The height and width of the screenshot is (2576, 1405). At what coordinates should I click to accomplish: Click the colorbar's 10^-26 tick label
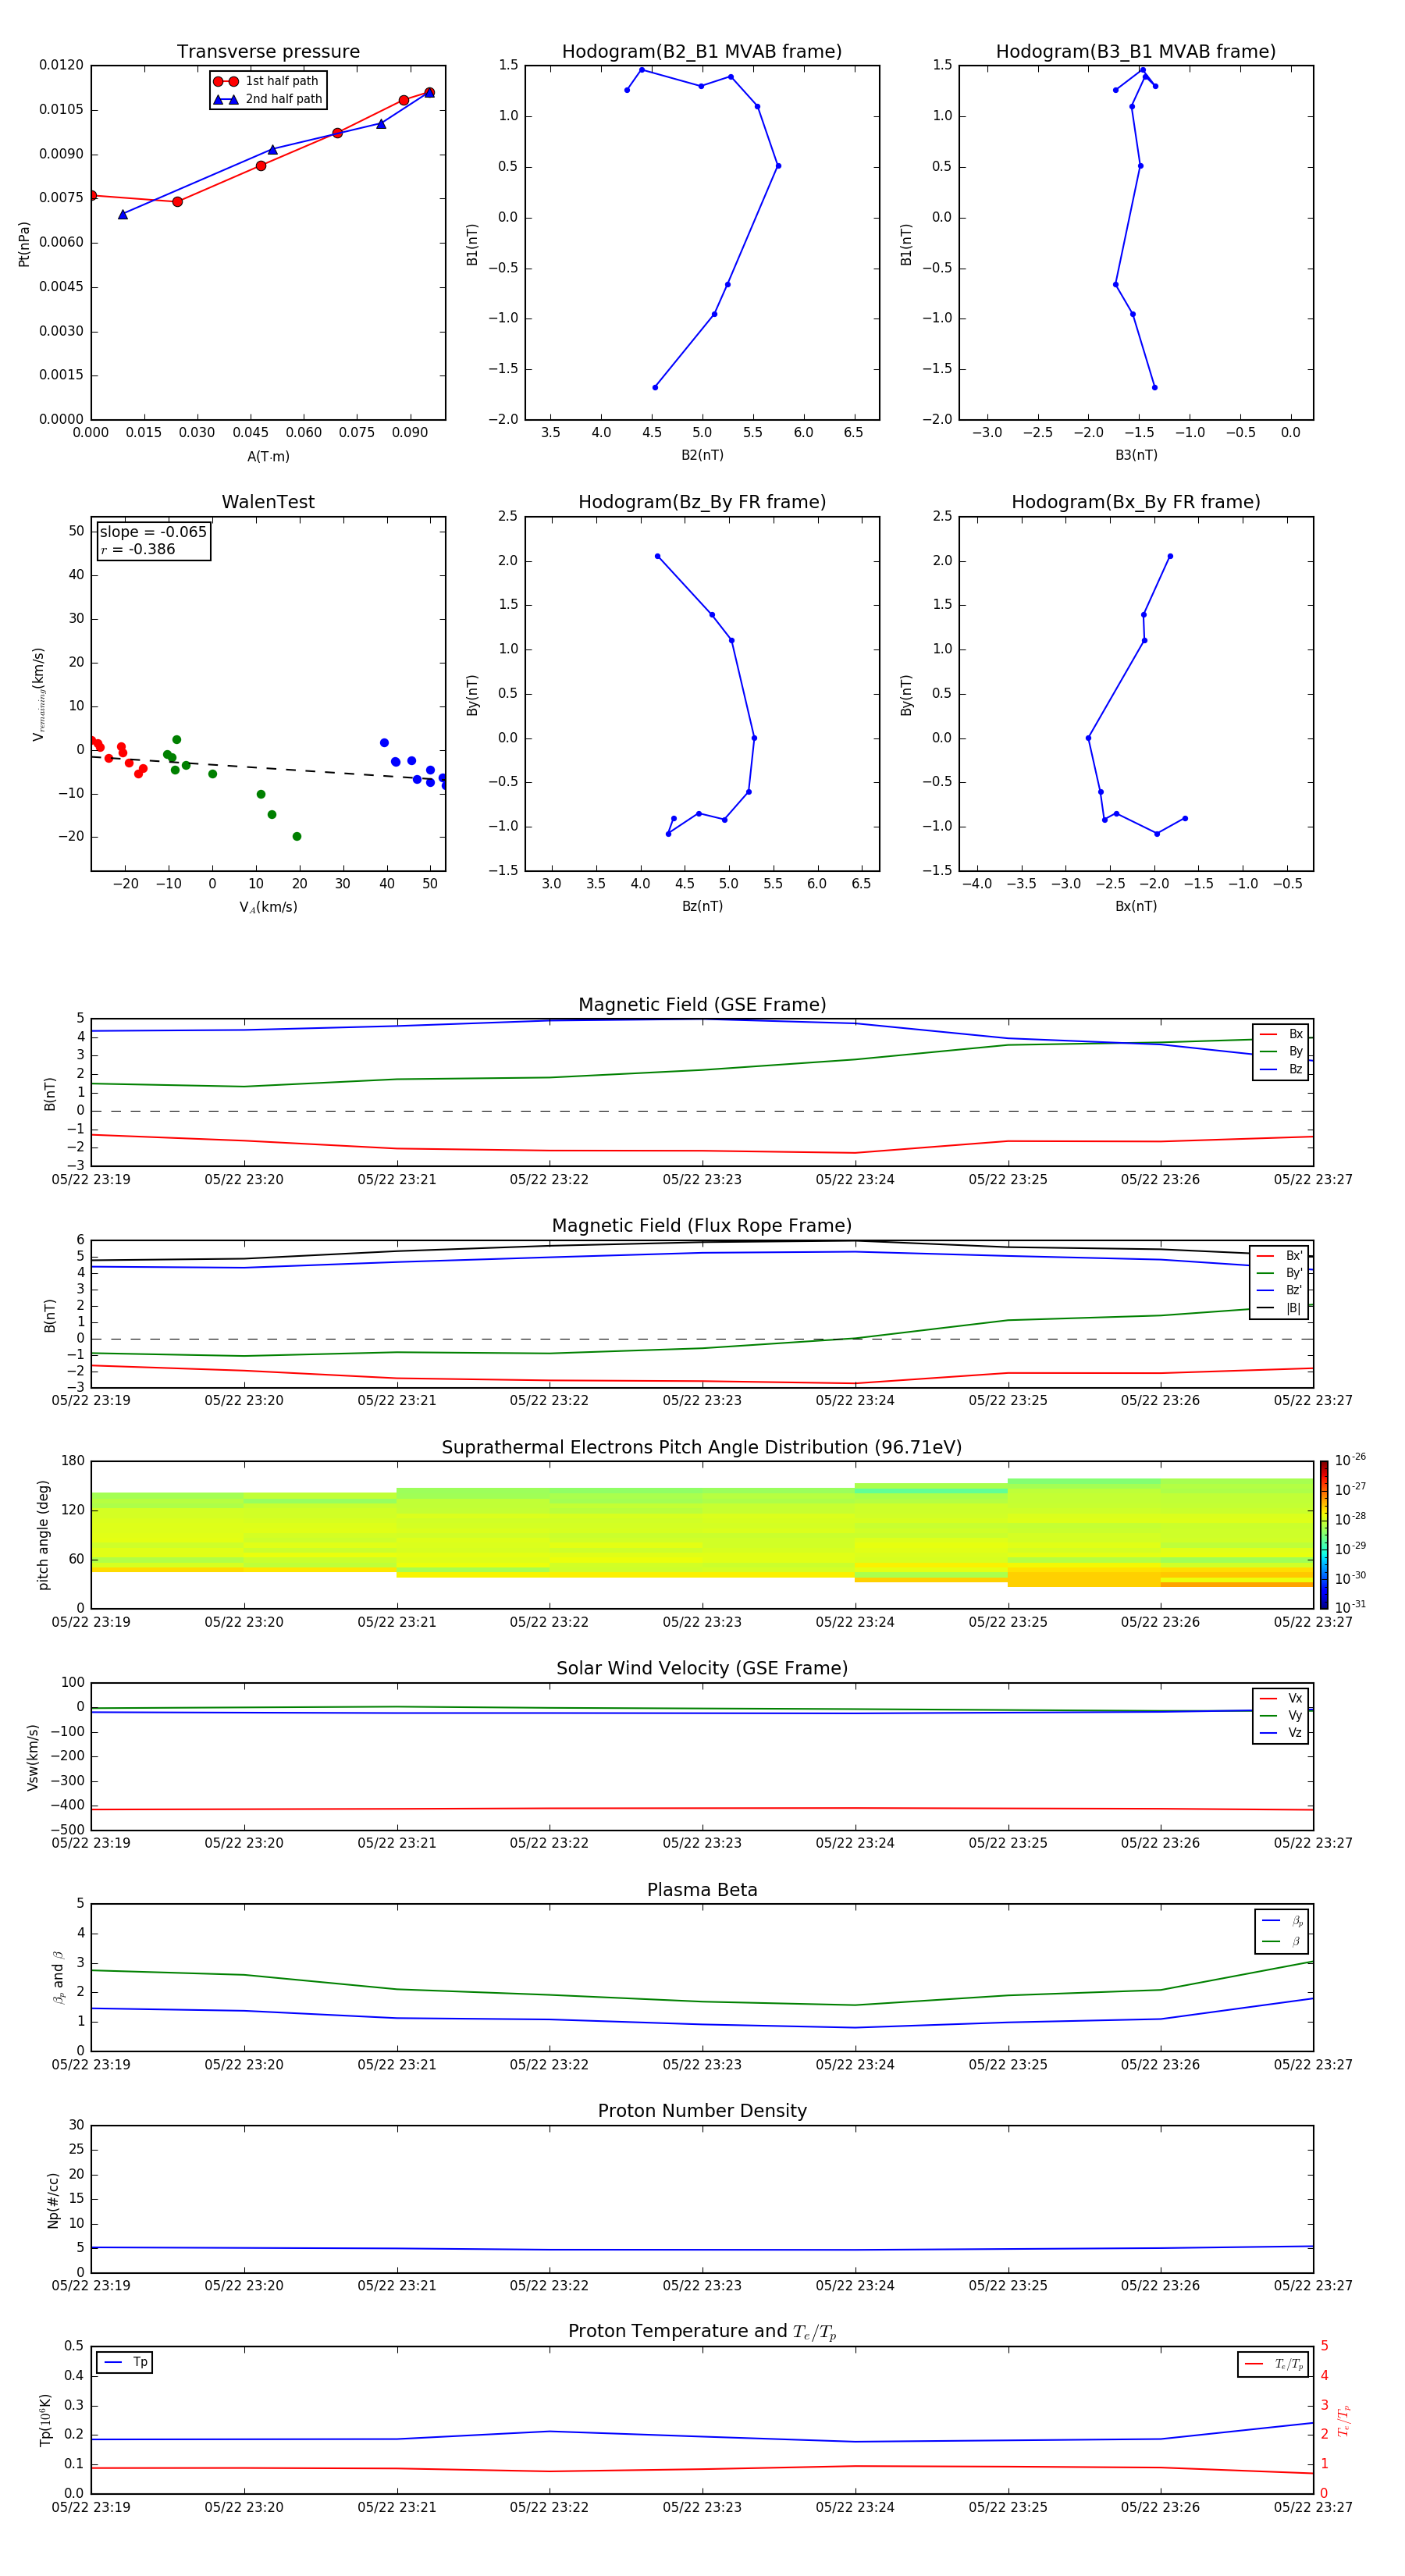(1350, 1460)
